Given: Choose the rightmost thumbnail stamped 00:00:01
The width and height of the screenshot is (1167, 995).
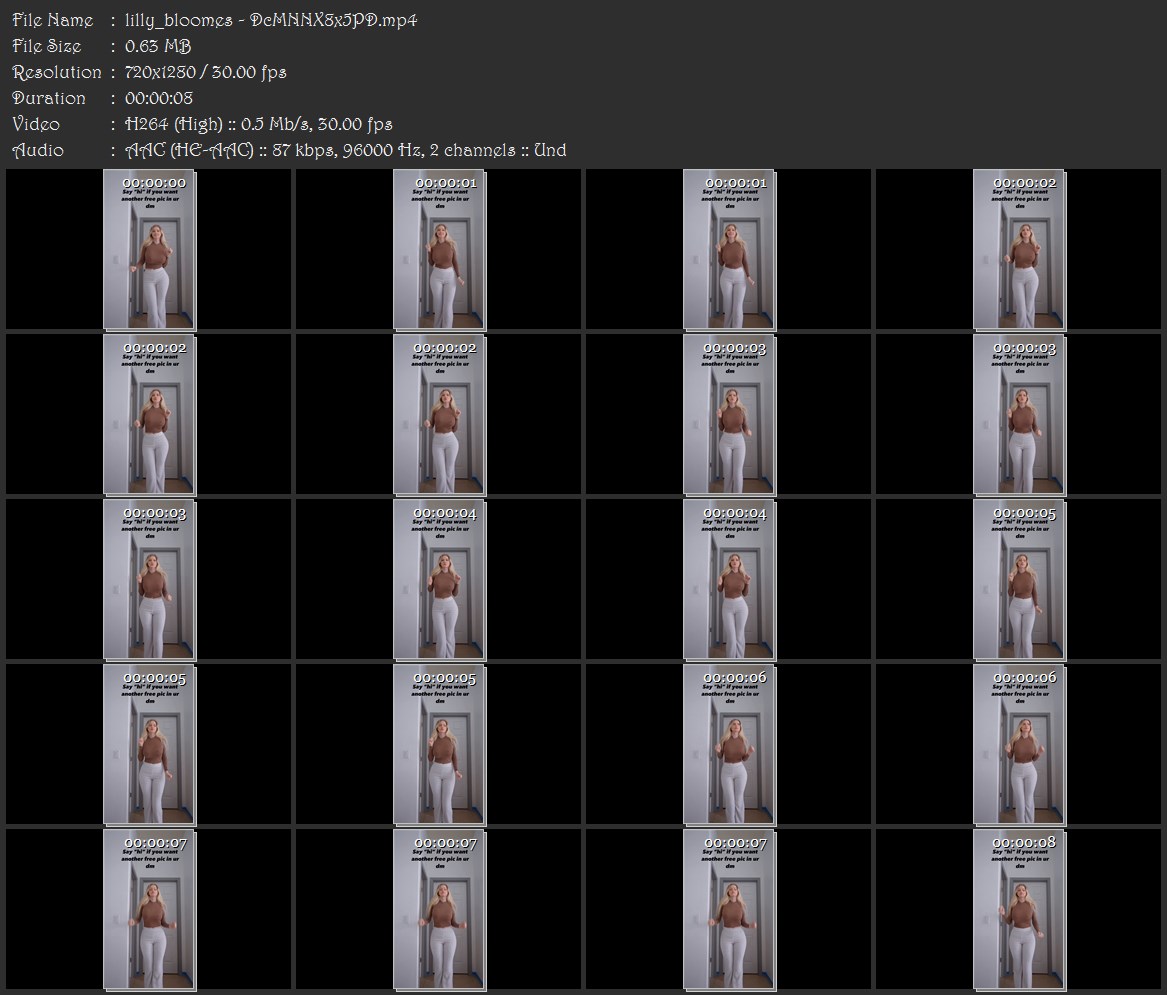Looking at the screenshot, I should 729,249.
